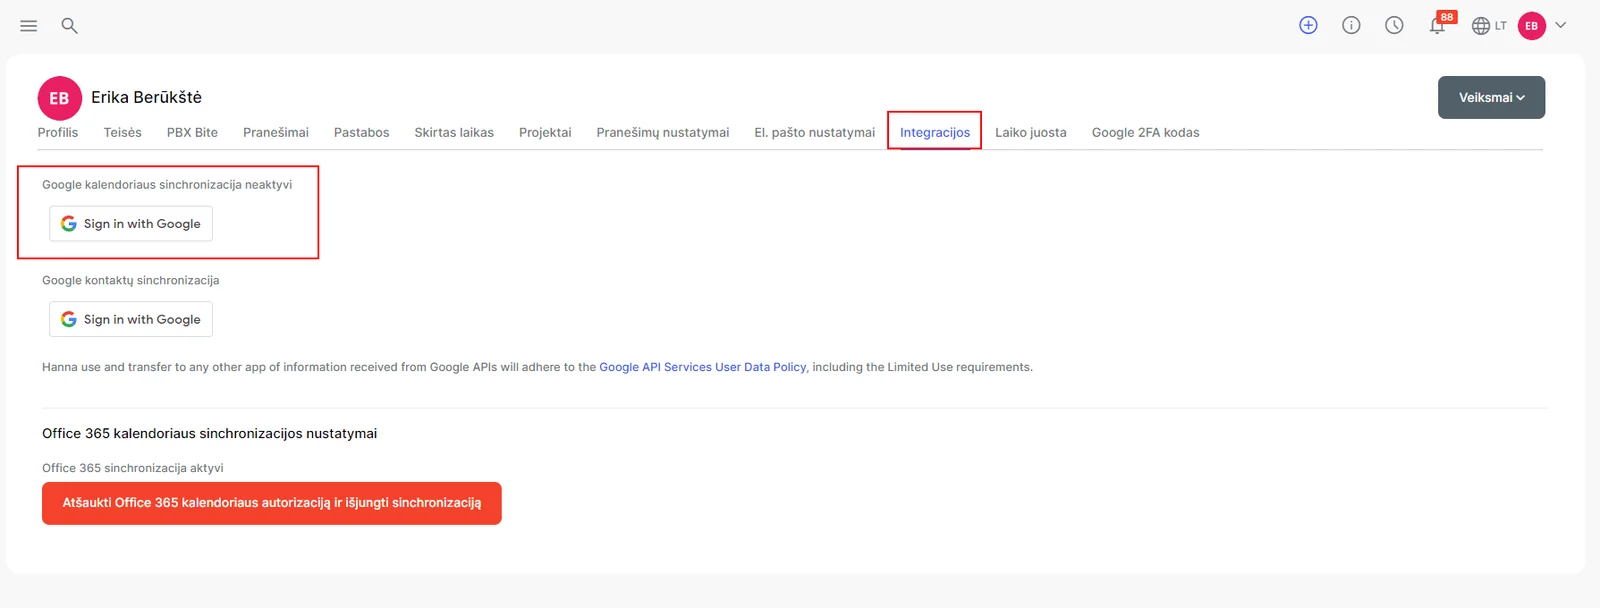This screenshot has width=1600, height=608.
Task: Revoke Office 365 calendar authorization button
Action: (x=272, y=503)
